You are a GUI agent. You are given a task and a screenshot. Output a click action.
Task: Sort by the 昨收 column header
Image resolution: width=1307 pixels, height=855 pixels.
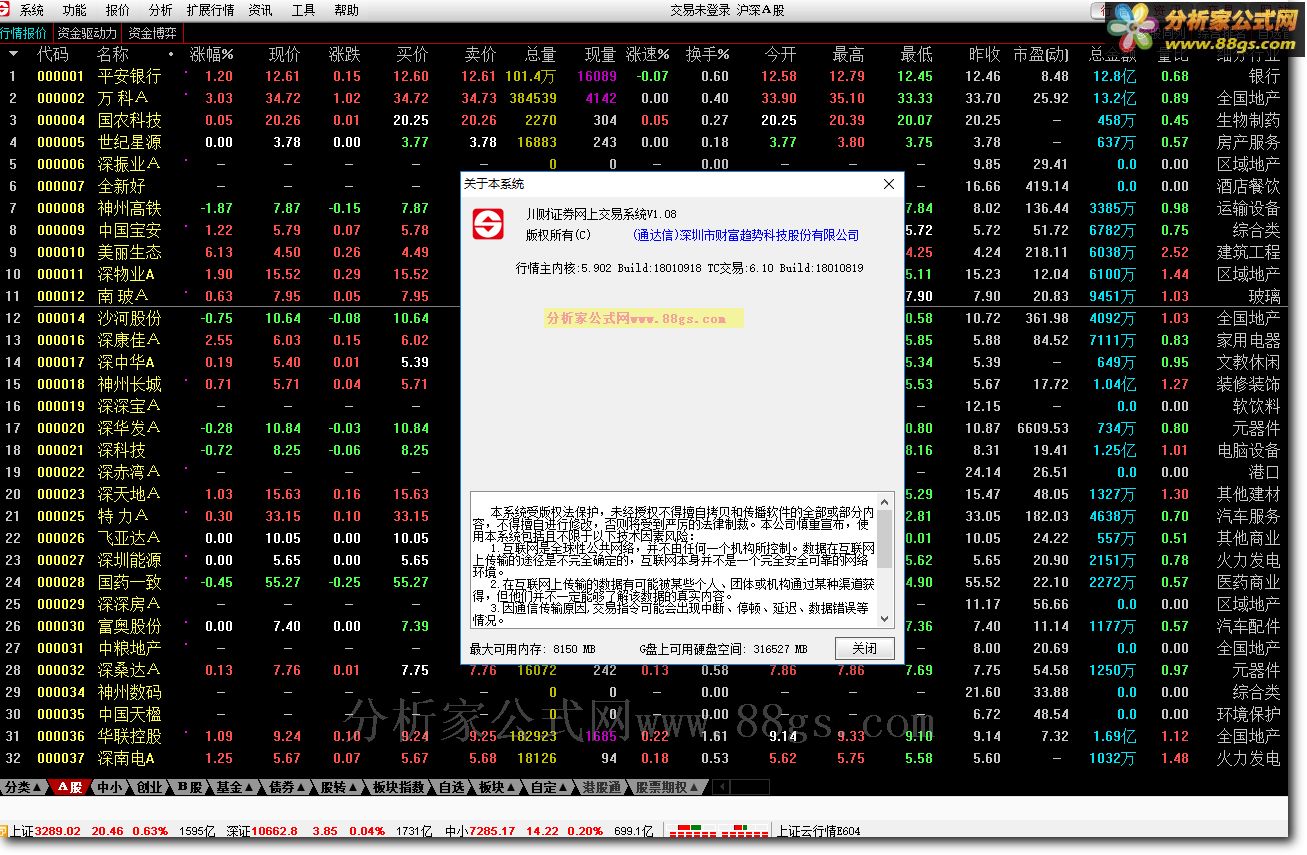985,54
